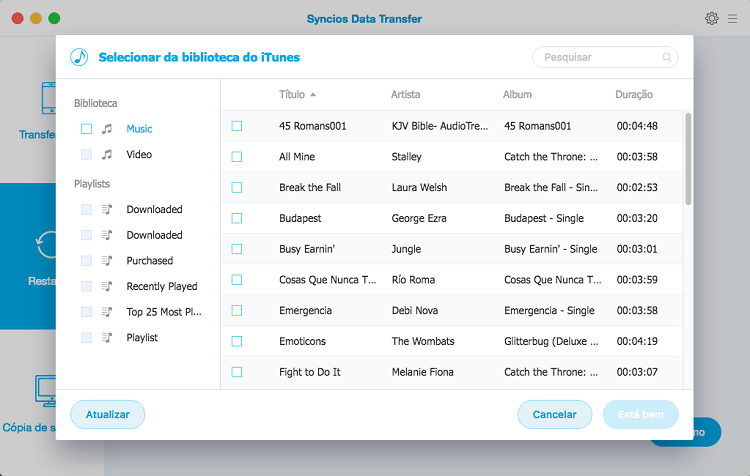The width and height of the screenshot is (750, 476).
Task: Click the playlist icon beside Playlist
Action: click(107, 337)
